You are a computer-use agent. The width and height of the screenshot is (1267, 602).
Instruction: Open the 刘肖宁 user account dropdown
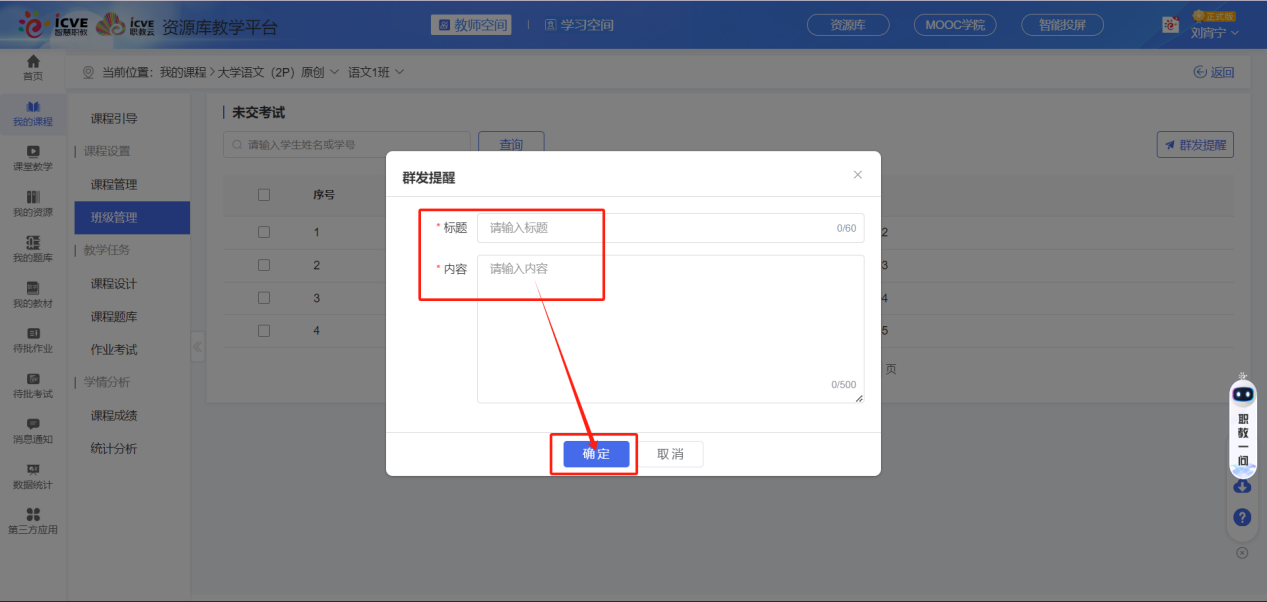click(x=1214, y=32)
